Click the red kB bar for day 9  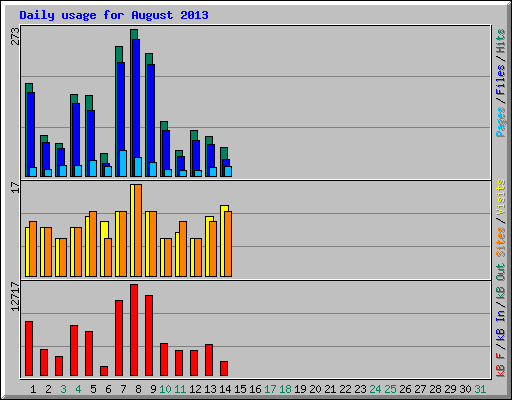[x=149, y=336]
